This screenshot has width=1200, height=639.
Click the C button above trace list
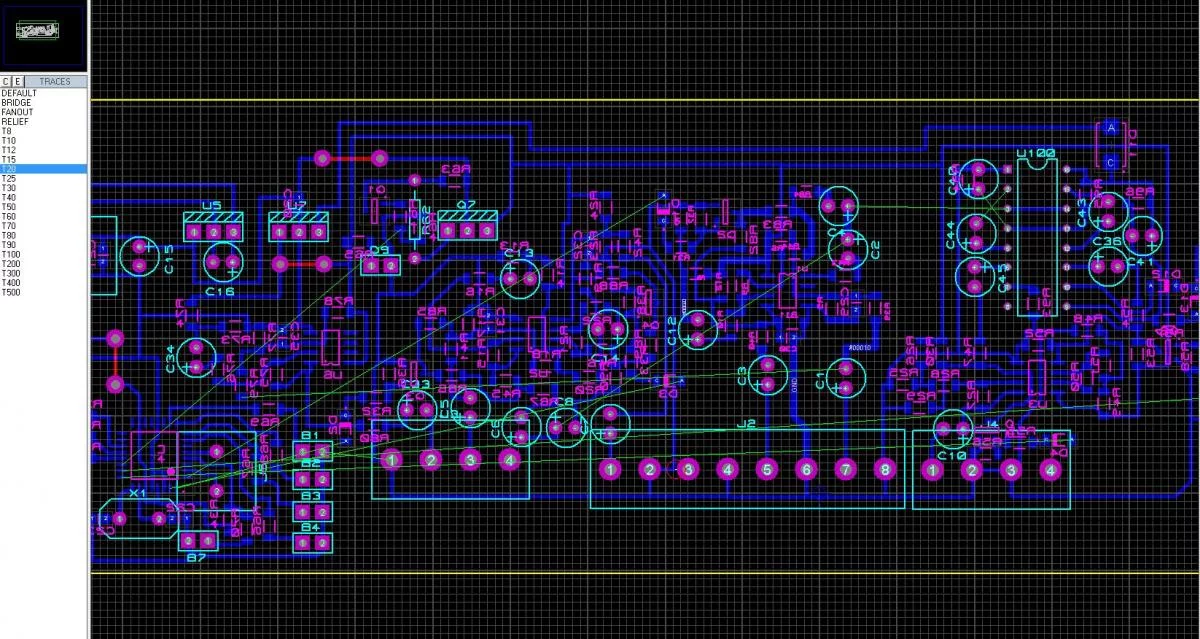click(x=6, y=81)
